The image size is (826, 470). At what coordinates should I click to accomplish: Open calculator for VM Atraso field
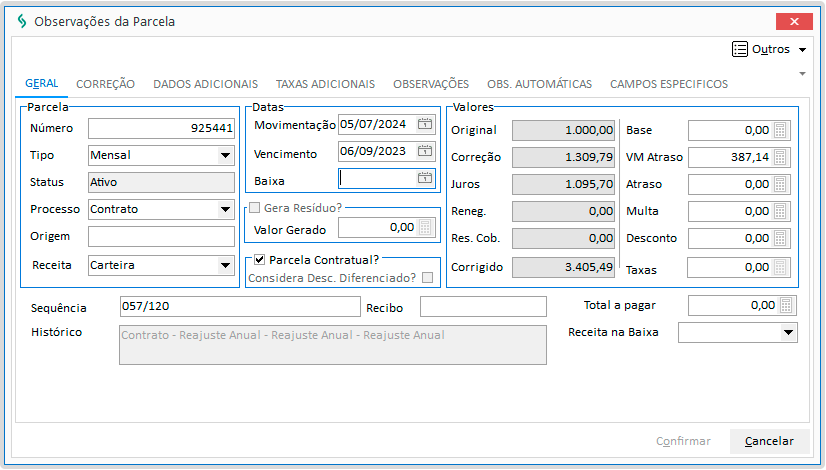tap(781, 157)
